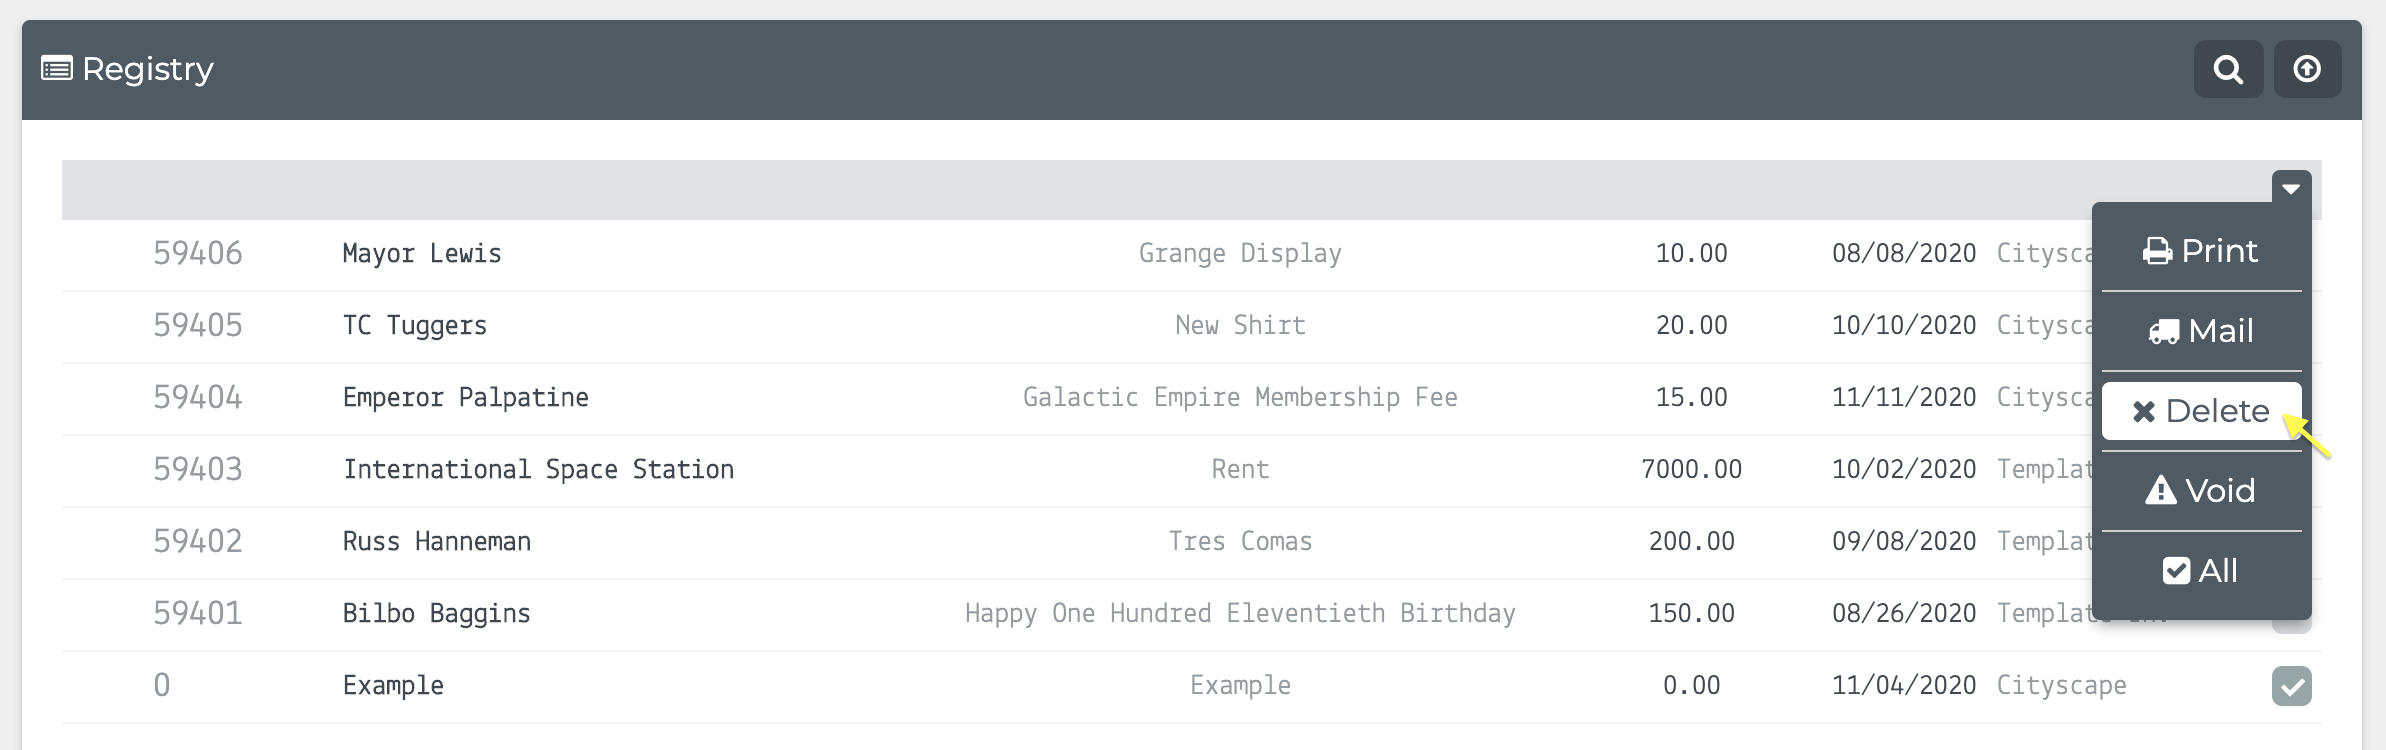Click the upload arrow circle icon

2307,69
